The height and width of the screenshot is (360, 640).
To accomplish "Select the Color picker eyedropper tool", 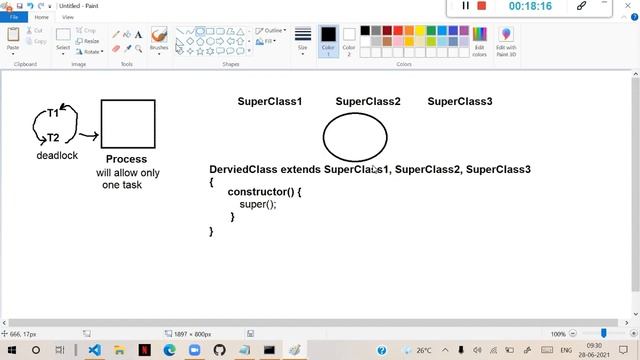I will 128,49.
